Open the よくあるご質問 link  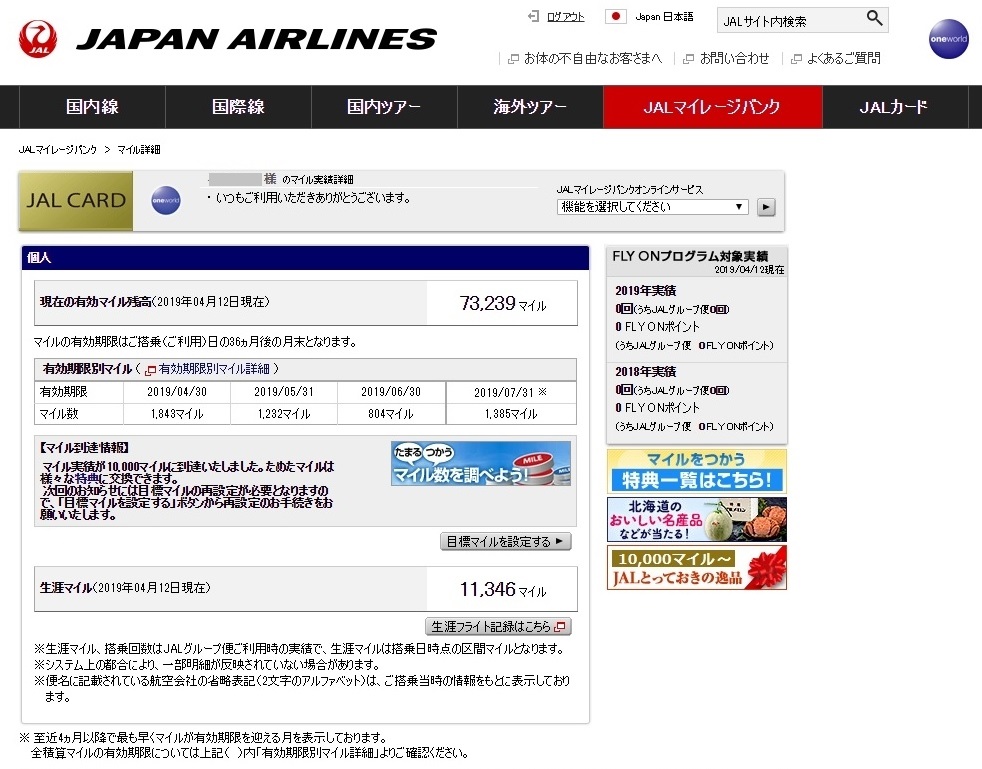click(844, 58)
